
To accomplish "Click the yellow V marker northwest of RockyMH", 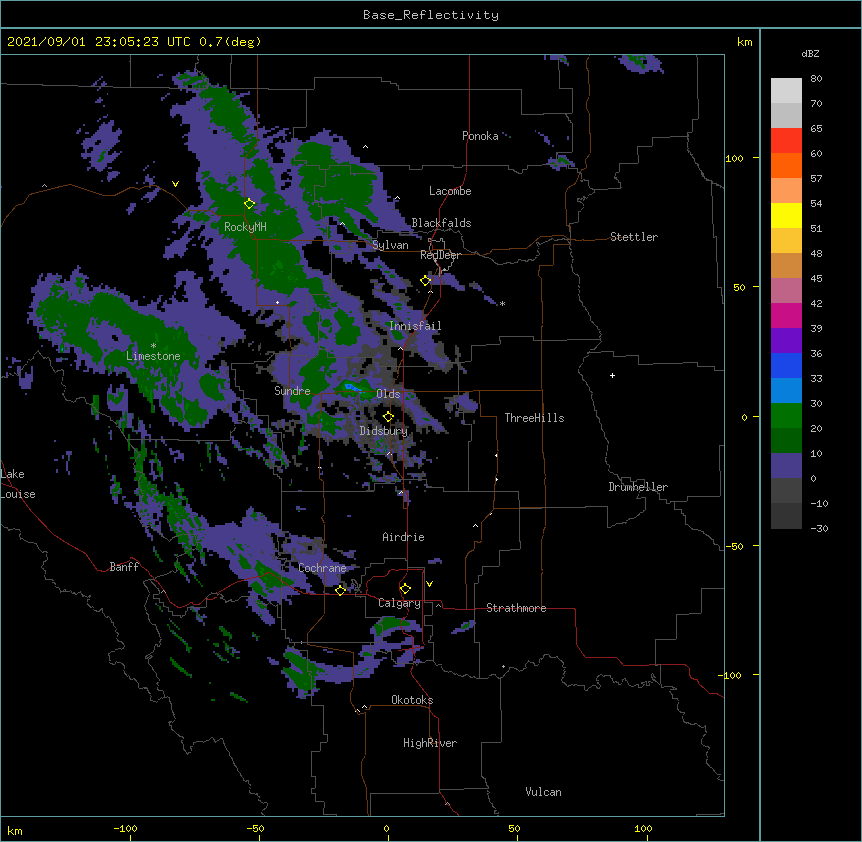I will 175,184.
